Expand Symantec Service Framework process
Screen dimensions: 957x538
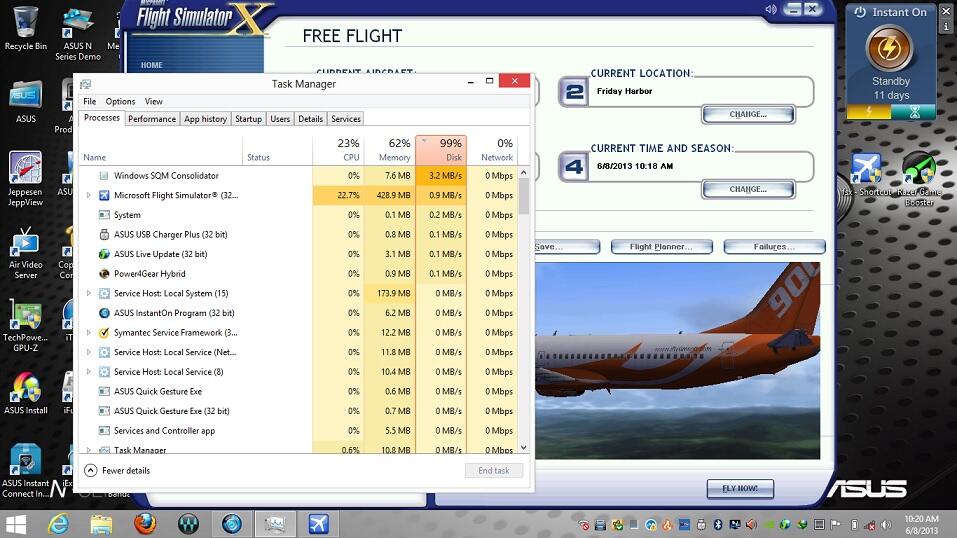tap(89, 333)
